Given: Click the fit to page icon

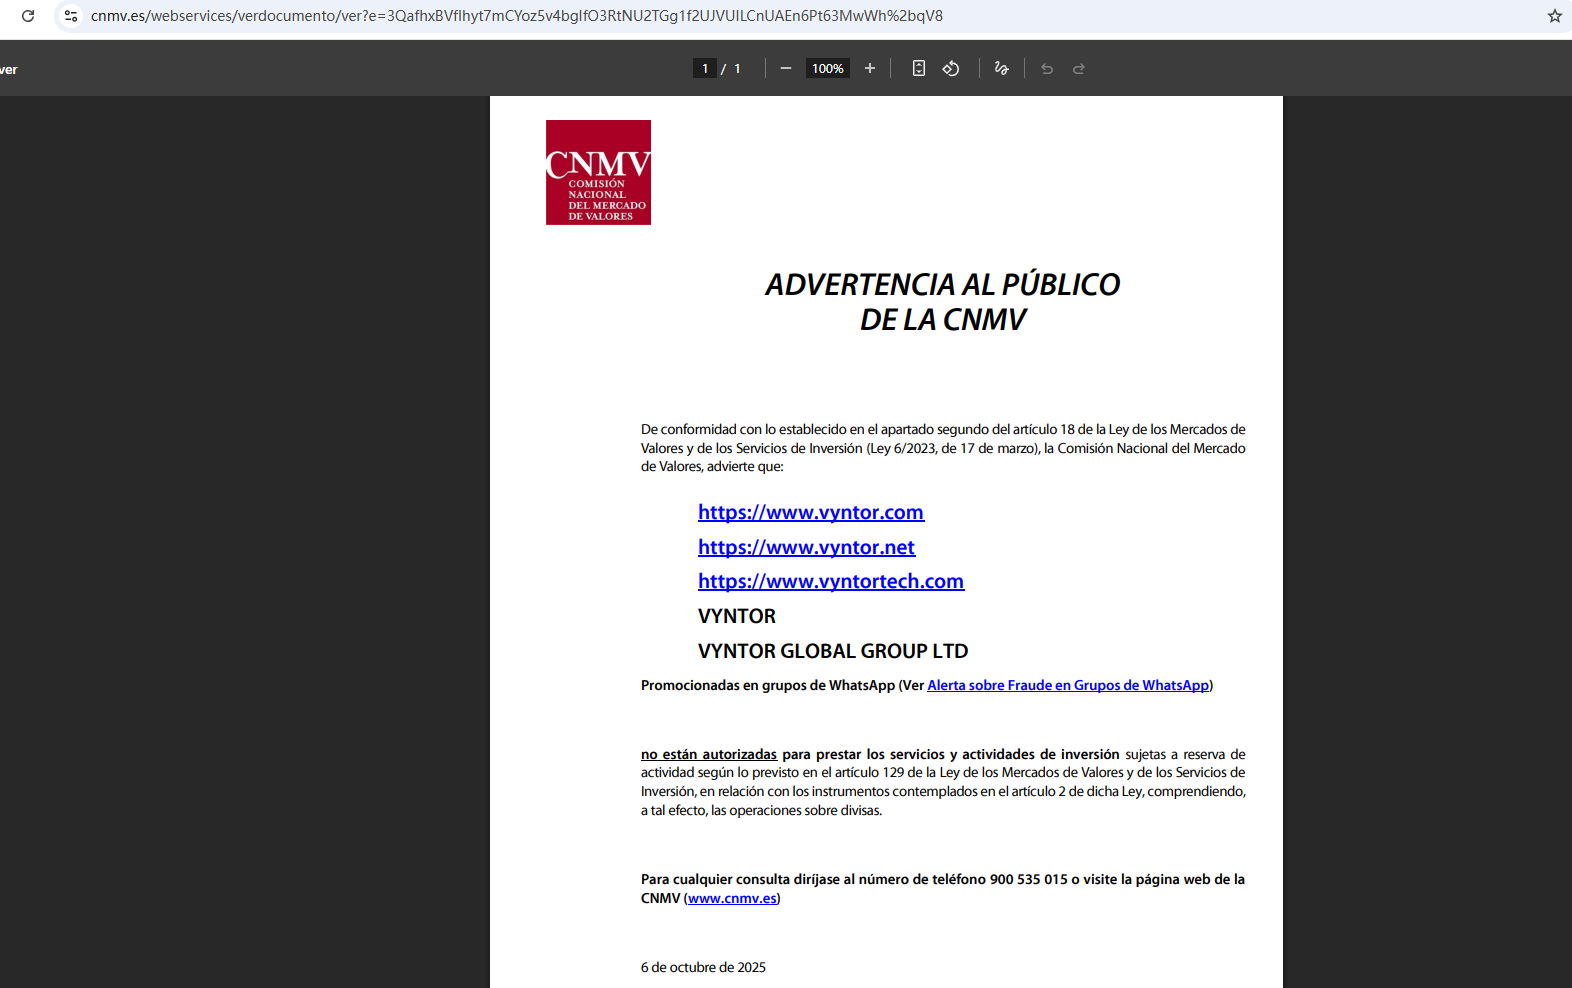Looking at the screenshot, I should click(x=918, y=68).
